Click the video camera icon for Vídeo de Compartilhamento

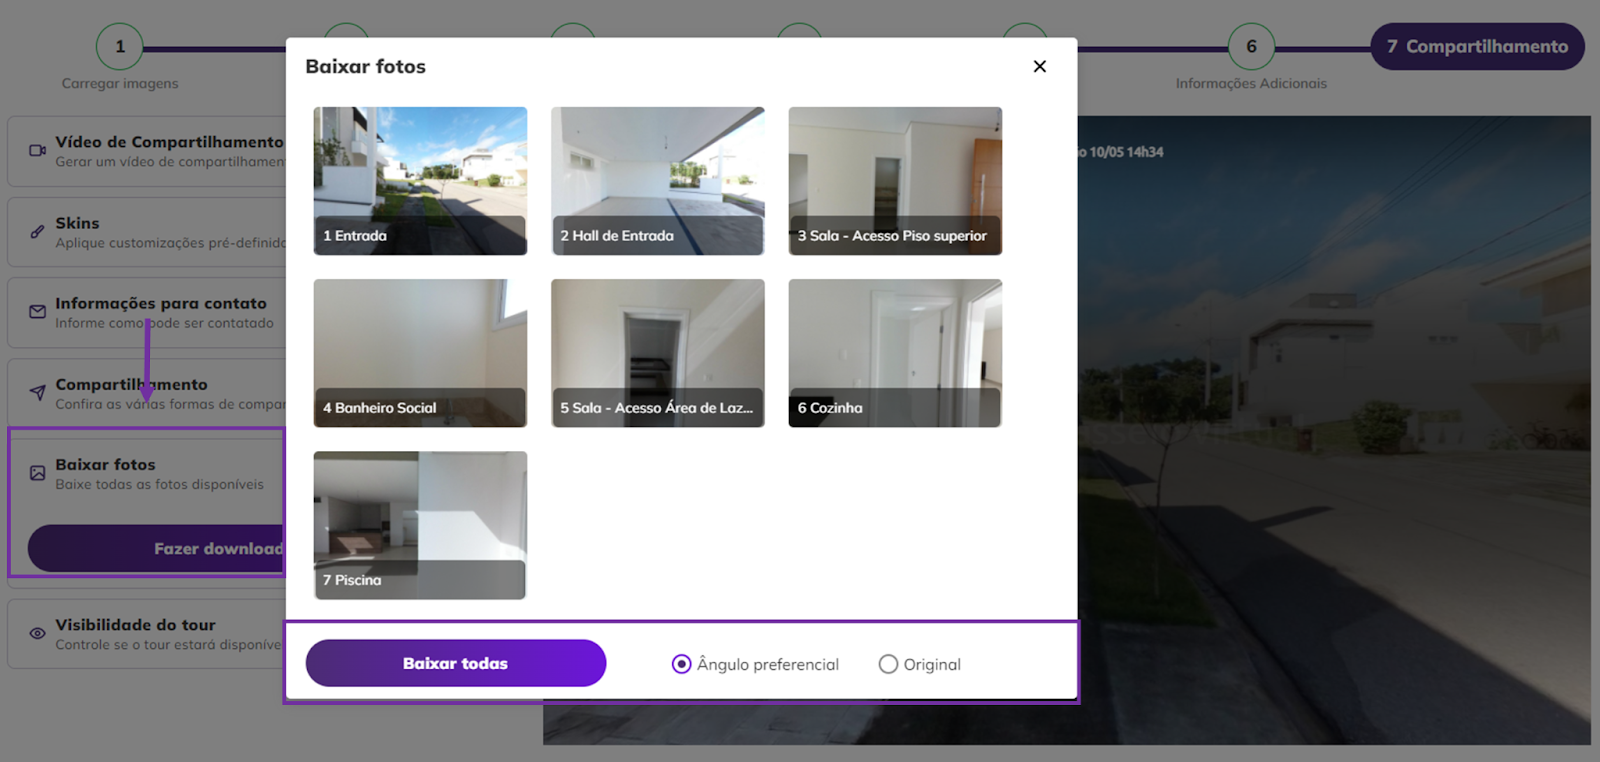(x=37, y=151)
